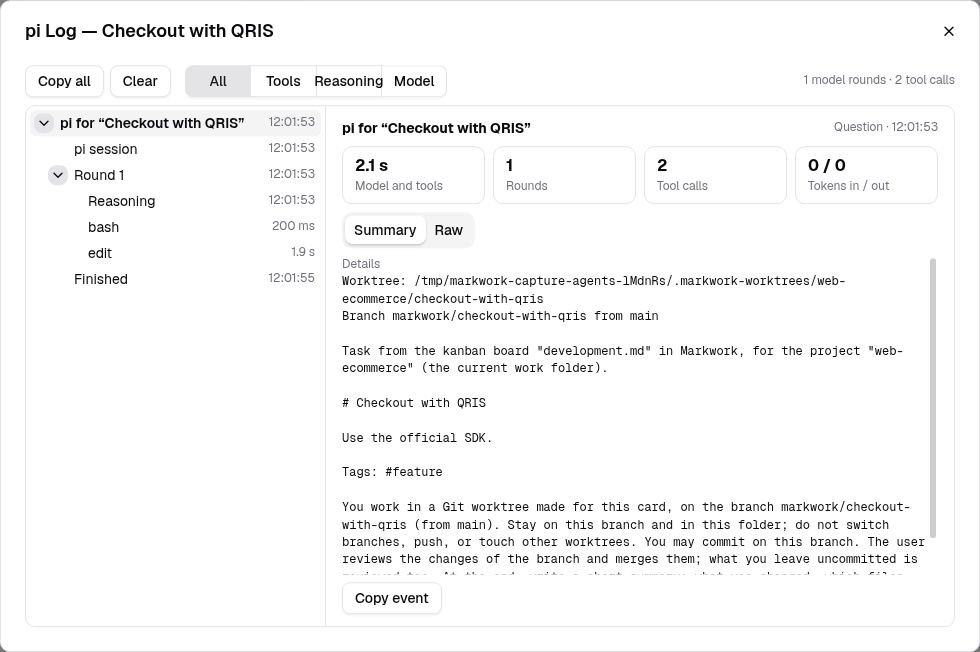980x652 pixels.
Task: Click the "Tags: #feature" line
Action: [x=392, y=472]
